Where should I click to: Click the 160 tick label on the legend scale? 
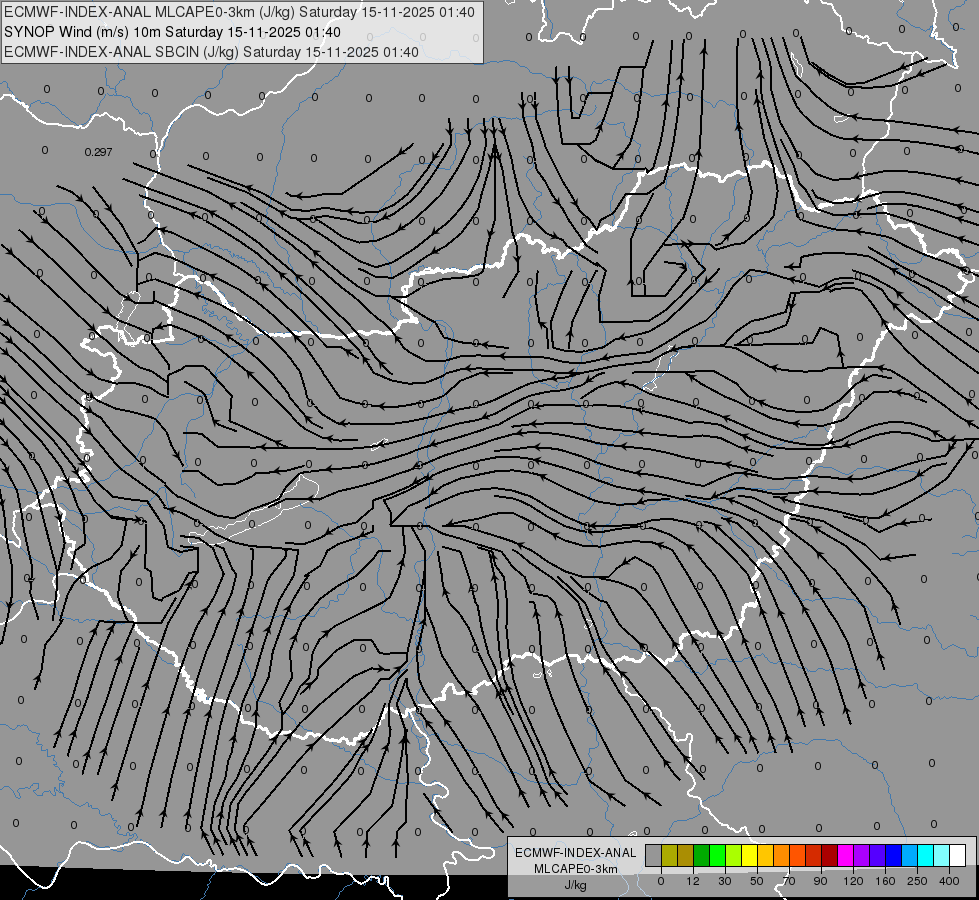click(x=885, y=881)
